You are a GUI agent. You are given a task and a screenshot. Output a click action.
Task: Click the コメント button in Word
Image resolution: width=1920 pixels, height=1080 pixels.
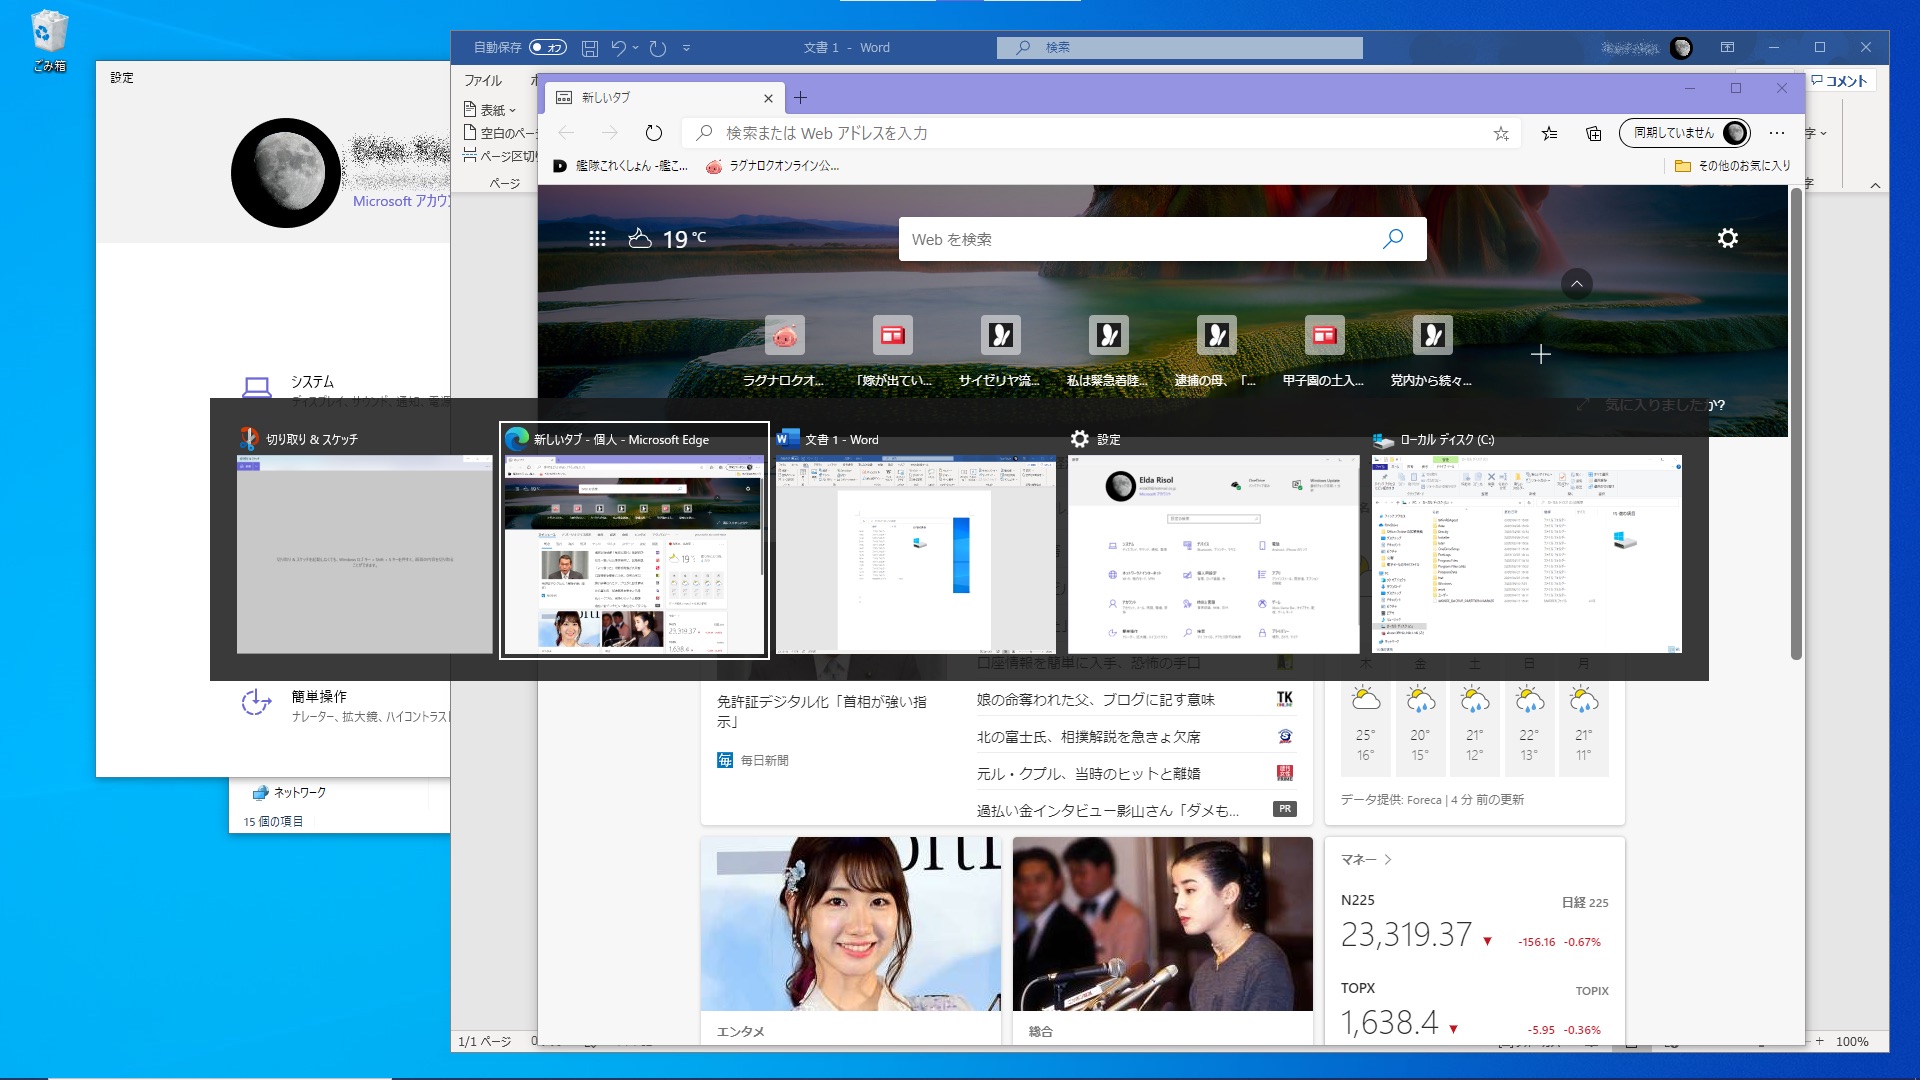(1840, 81)
